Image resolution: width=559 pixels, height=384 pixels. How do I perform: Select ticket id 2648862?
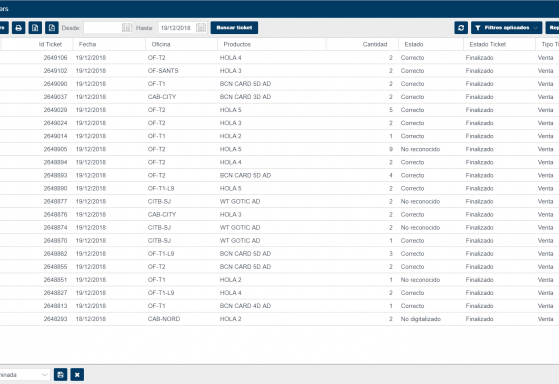click(55, 254)
